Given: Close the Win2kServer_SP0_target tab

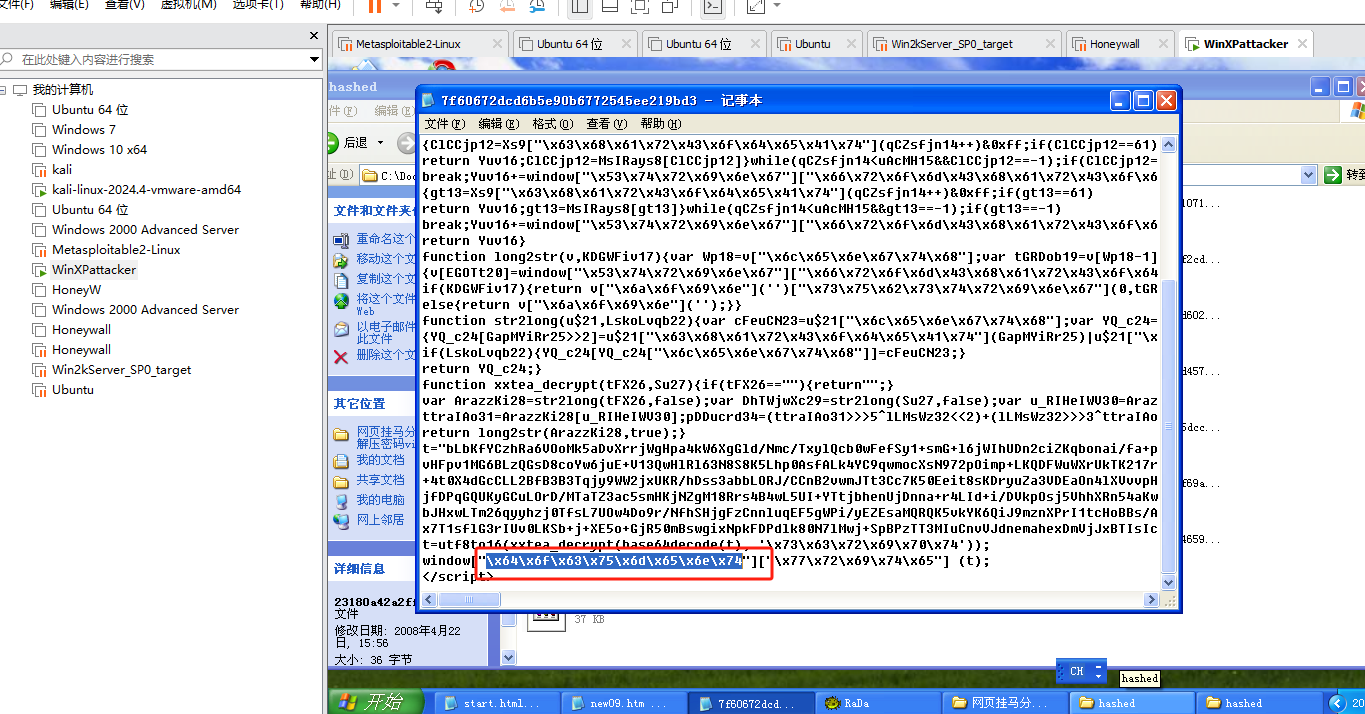Looking at the screenshot, I should click(x=1048, y=44).
